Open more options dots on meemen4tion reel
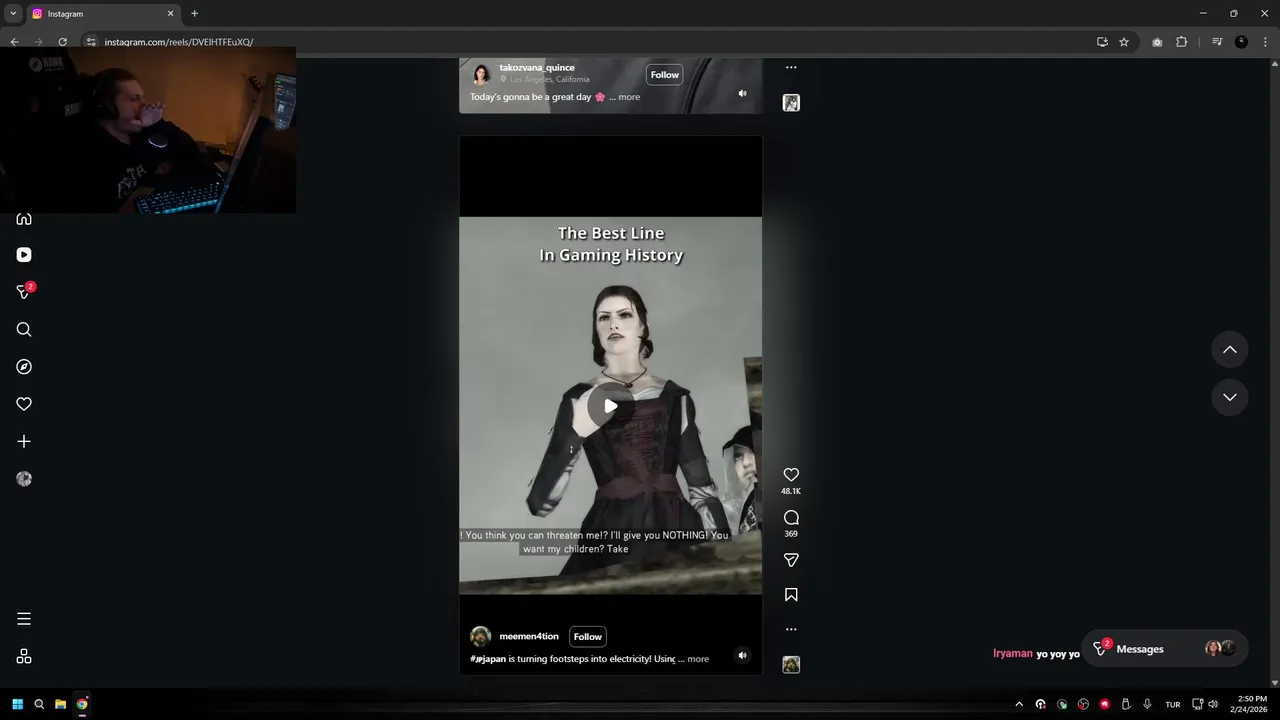 click(x=791, y=629)
